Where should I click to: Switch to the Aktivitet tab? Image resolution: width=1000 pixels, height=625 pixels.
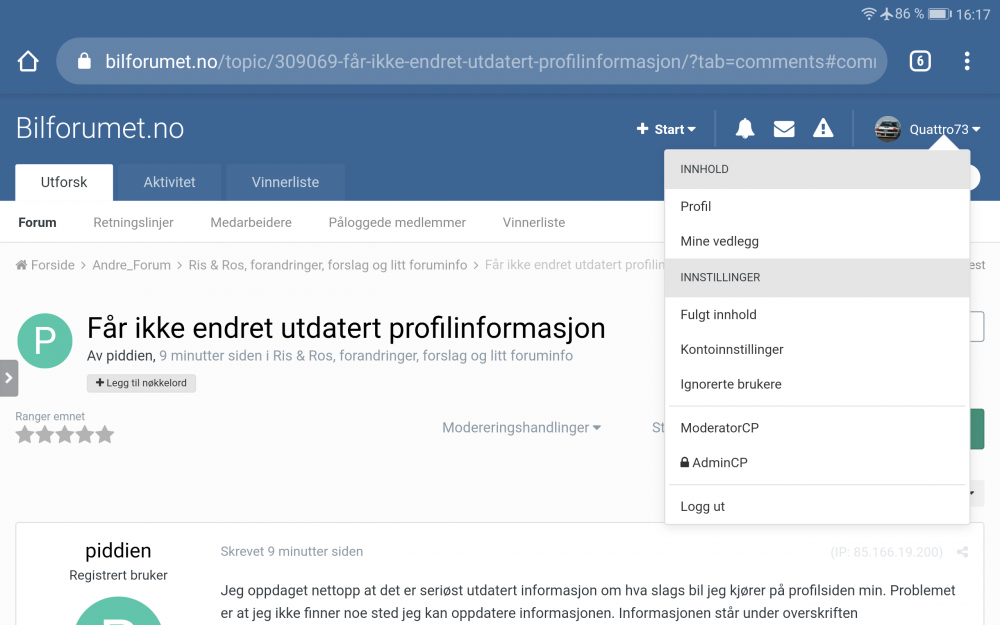[x=169, y=182]
